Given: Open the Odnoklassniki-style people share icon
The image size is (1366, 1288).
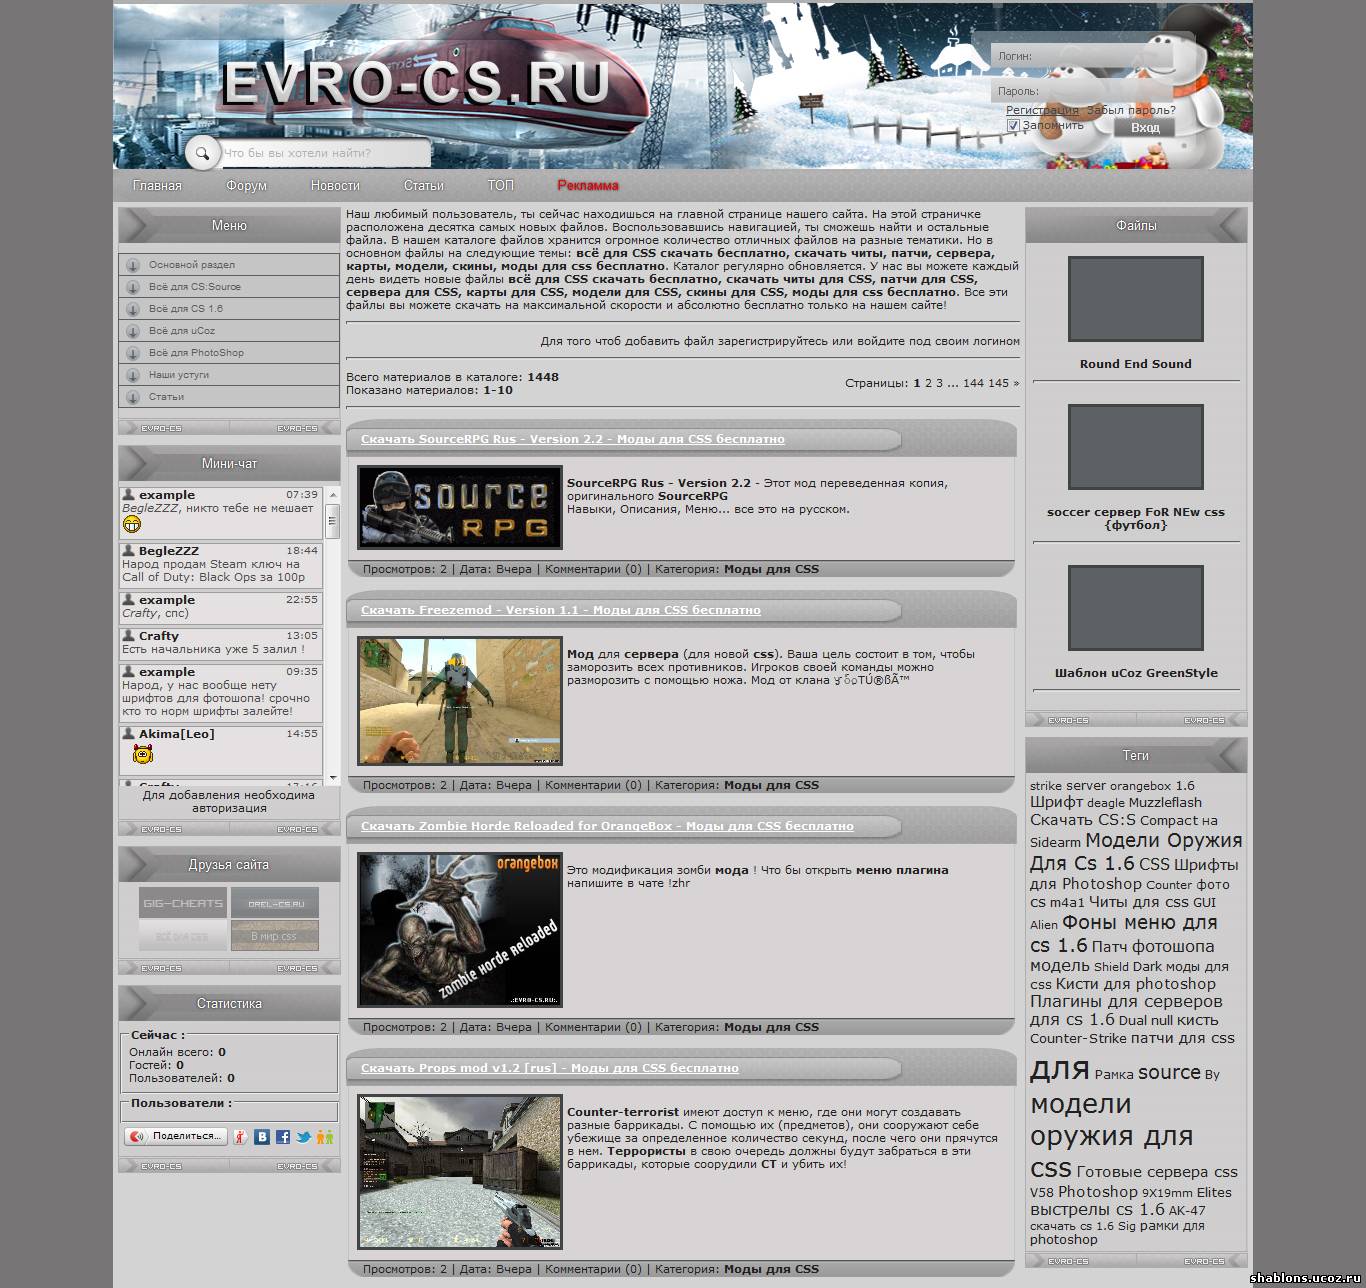Looking at the screenshot, I should click(x=325, y=1137).
